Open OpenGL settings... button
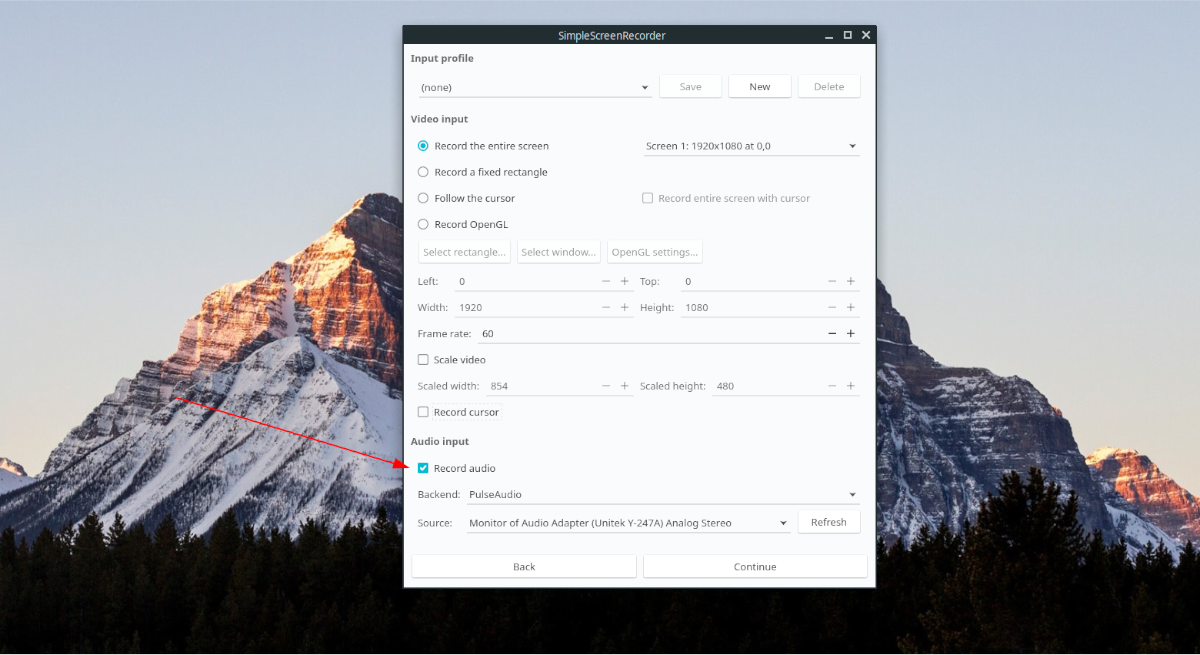The height and width of the screenshot is (655, 1200). (654, 252)
